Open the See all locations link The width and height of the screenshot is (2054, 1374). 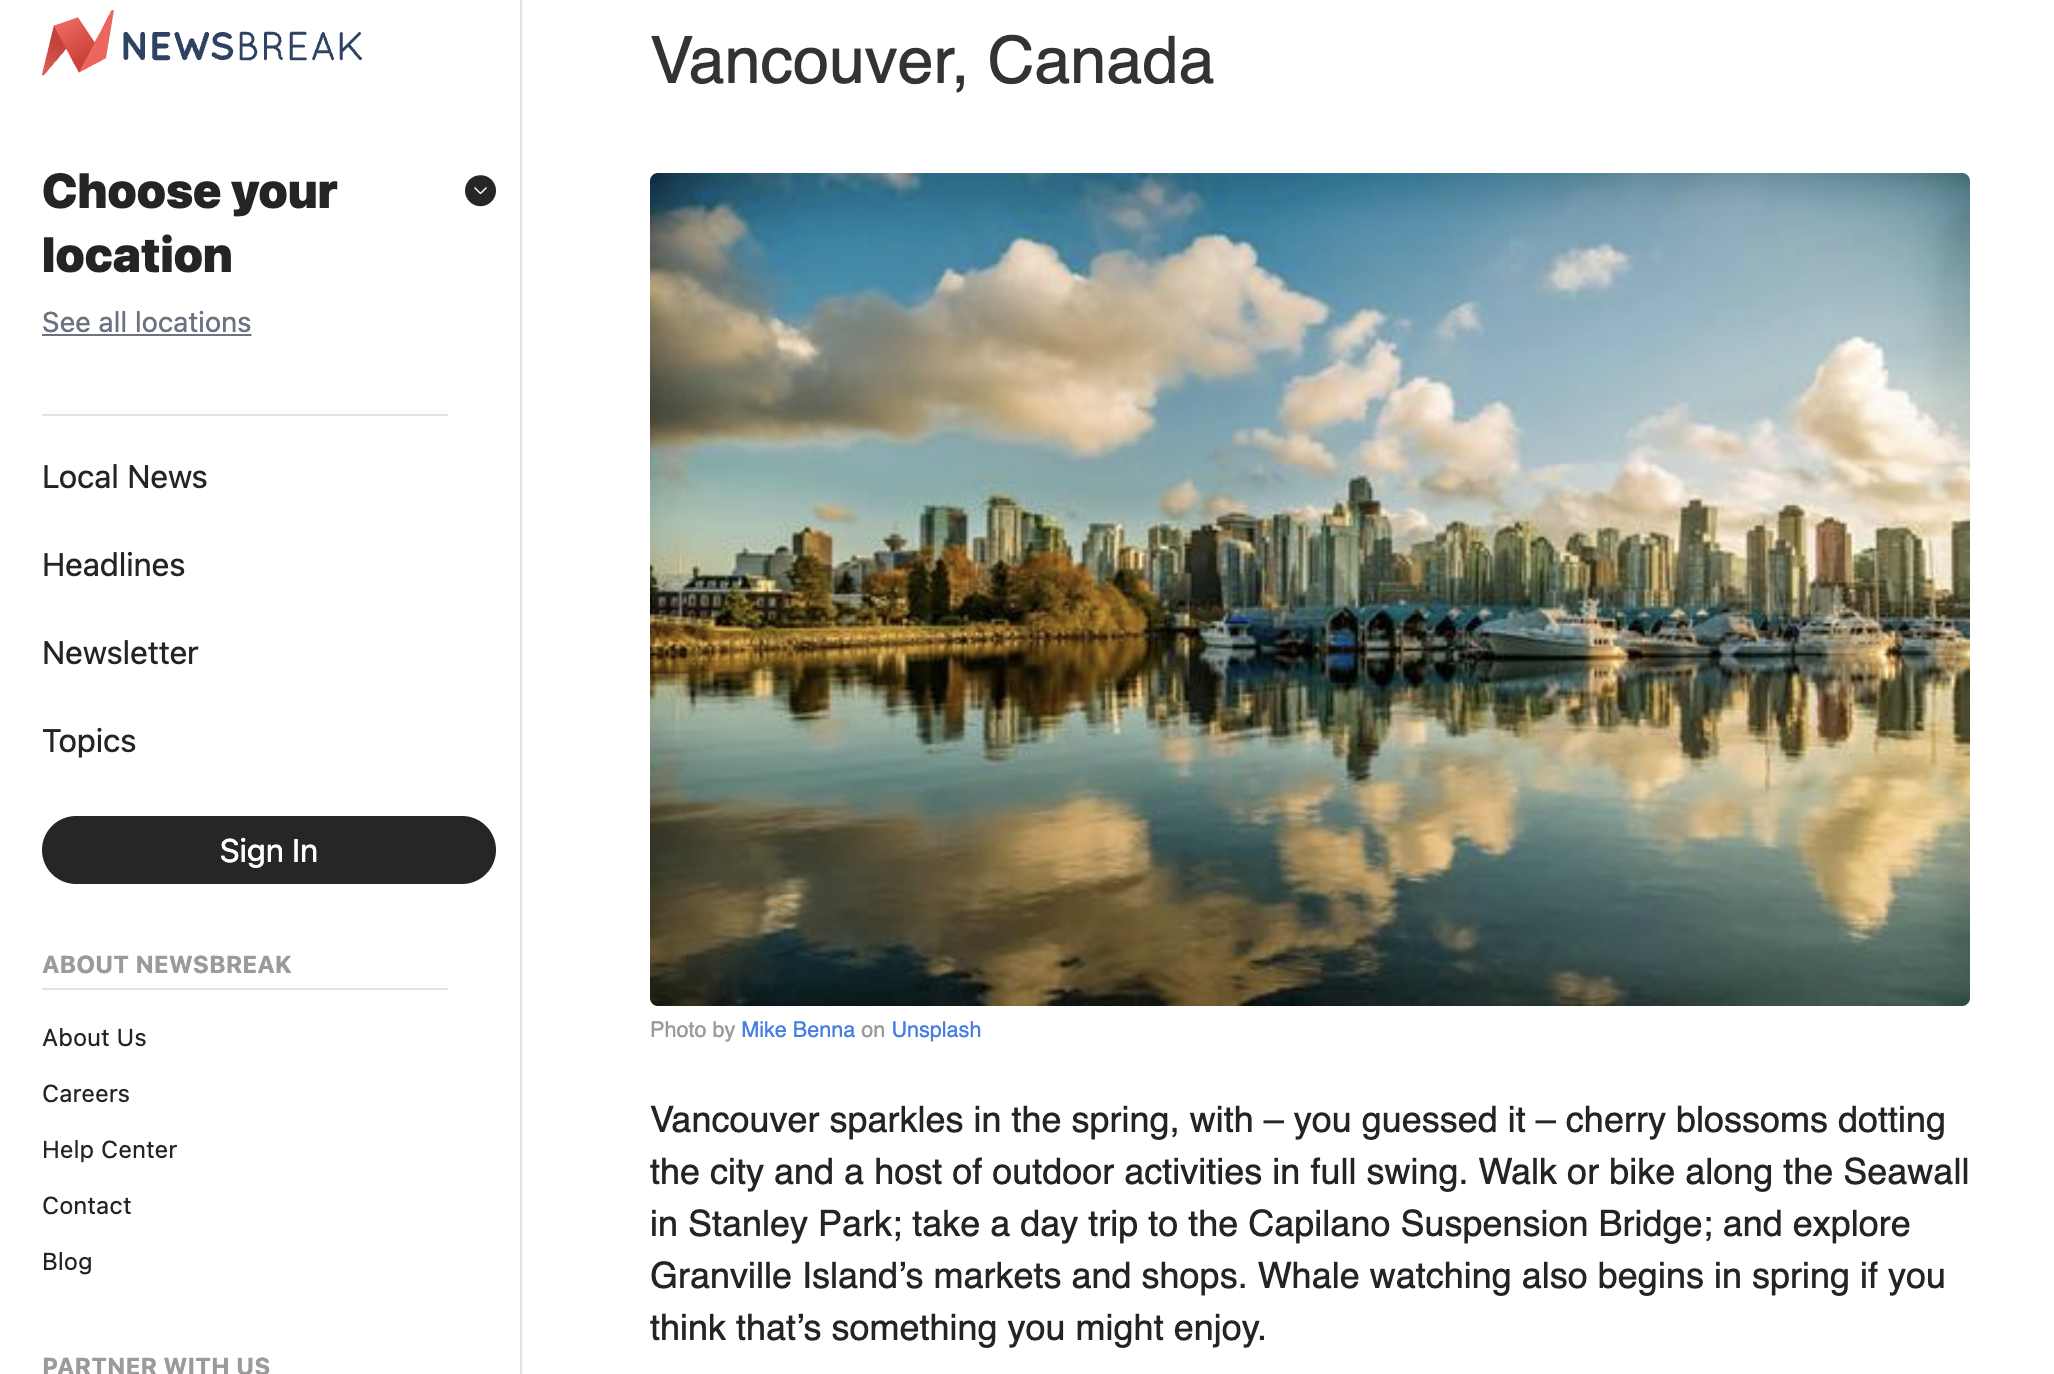146,322
